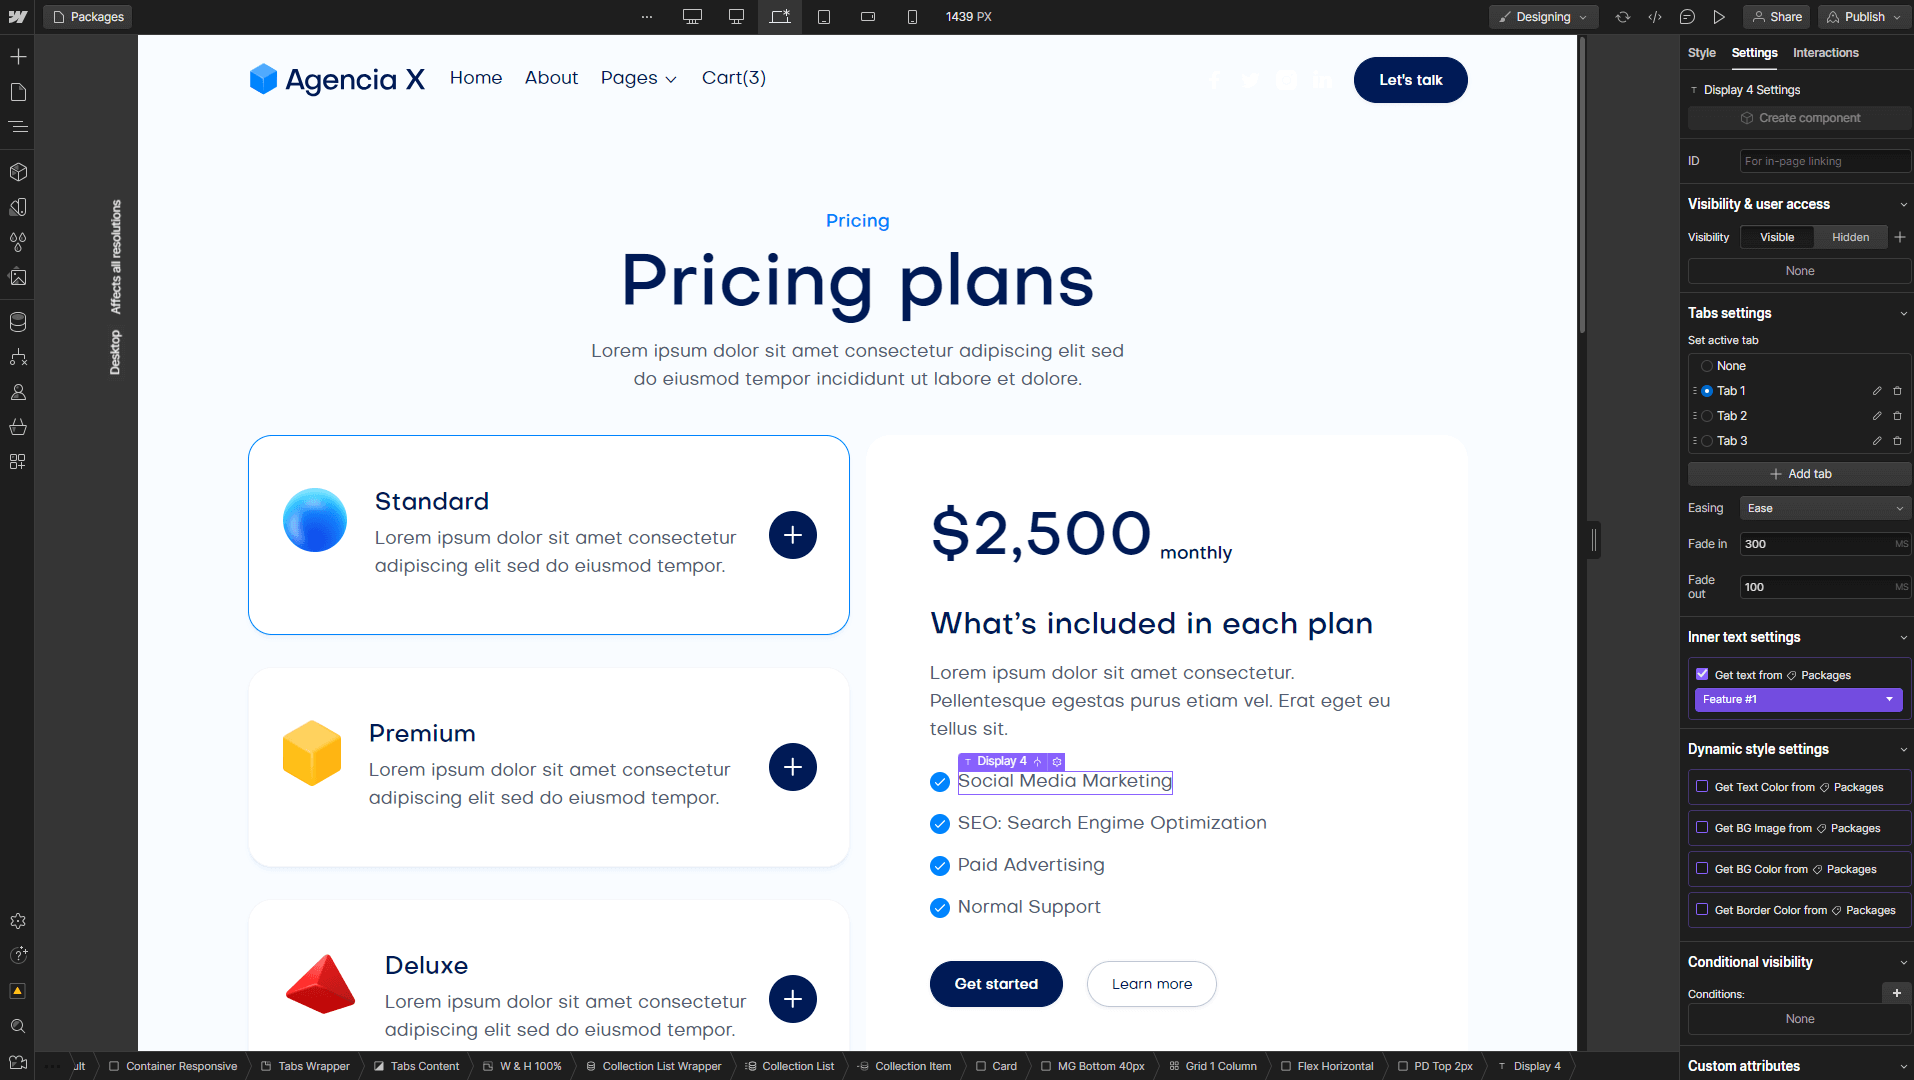The image size is (1914, 1080).
Task: Click the Create component button
Action: point(1798,117)
